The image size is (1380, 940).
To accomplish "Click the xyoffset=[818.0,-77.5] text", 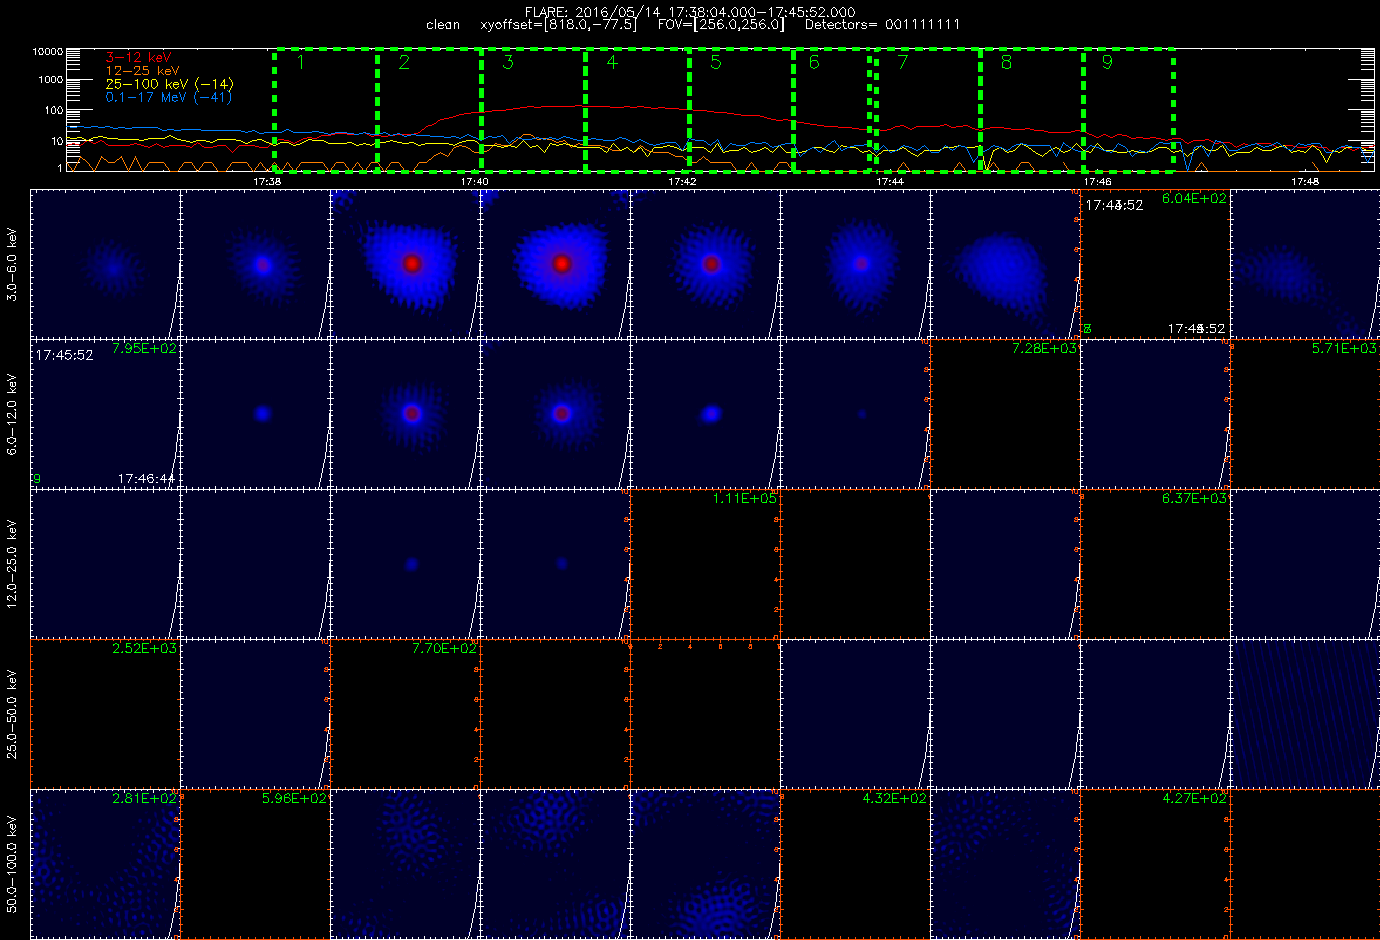I will (558, 24).
